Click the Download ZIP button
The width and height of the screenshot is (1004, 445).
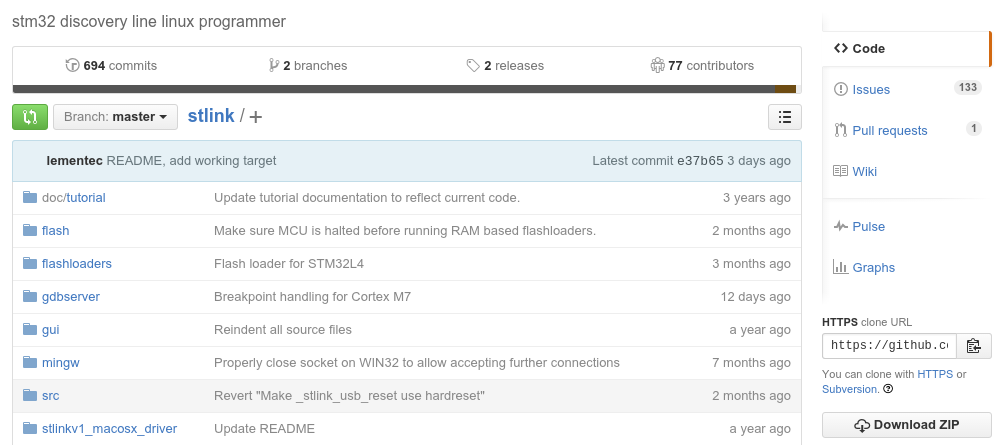click(x=907, y=425)
